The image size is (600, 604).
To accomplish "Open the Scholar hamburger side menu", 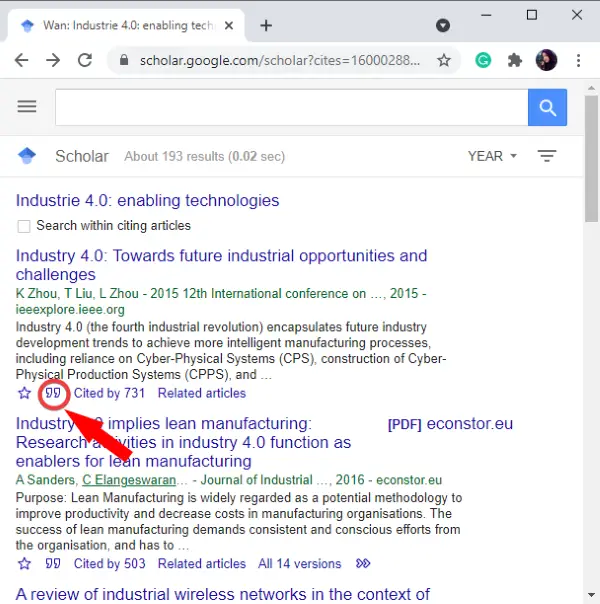I will point(27,106).
